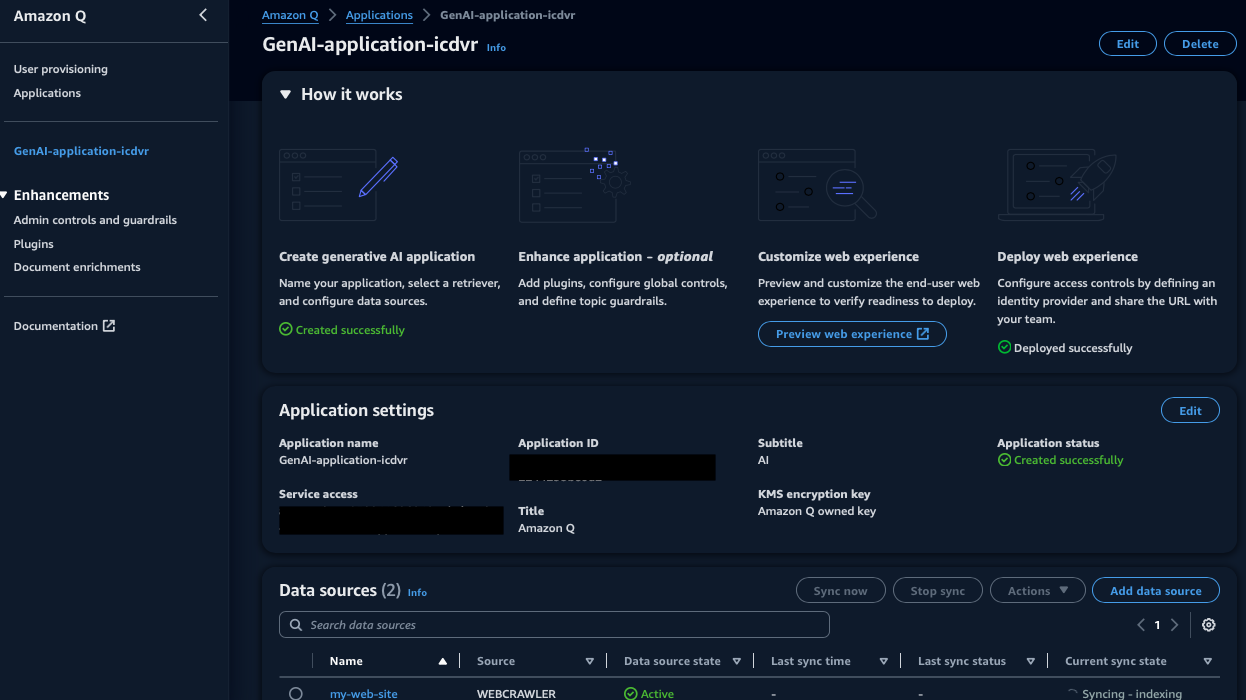Open Plugins in the sidebar
The image size is (1246, 700).
pos(34,244)
